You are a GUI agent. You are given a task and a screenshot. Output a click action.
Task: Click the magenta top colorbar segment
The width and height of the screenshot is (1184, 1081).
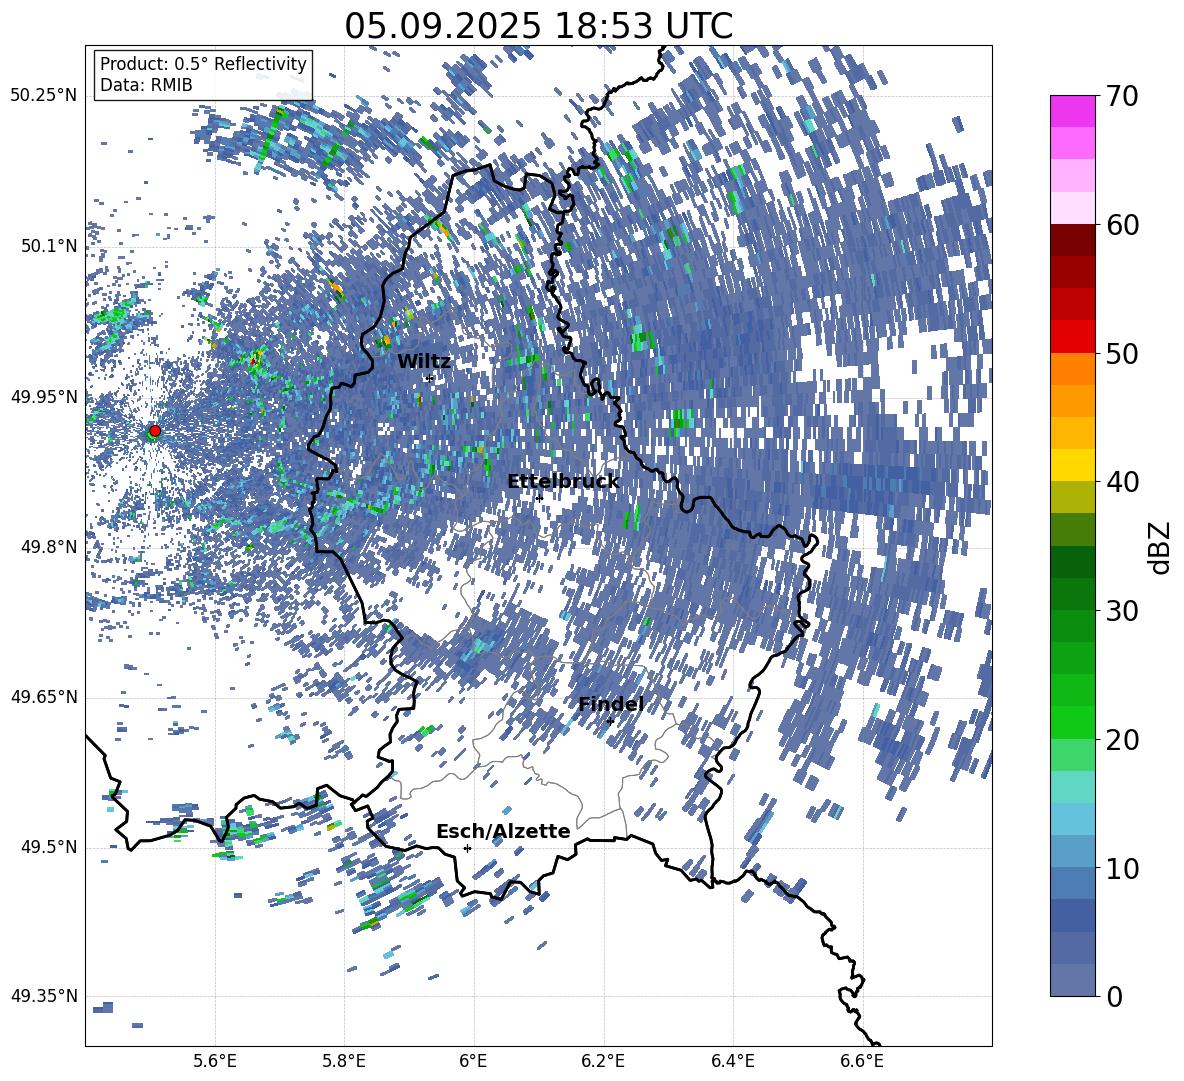[1072, 112]
